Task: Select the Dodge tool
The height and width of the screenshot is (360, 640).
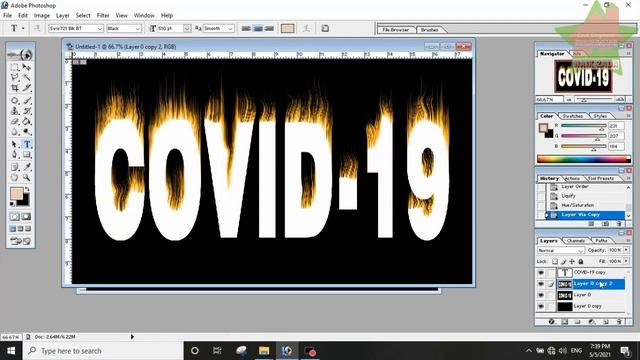Action: click(27, 131)
